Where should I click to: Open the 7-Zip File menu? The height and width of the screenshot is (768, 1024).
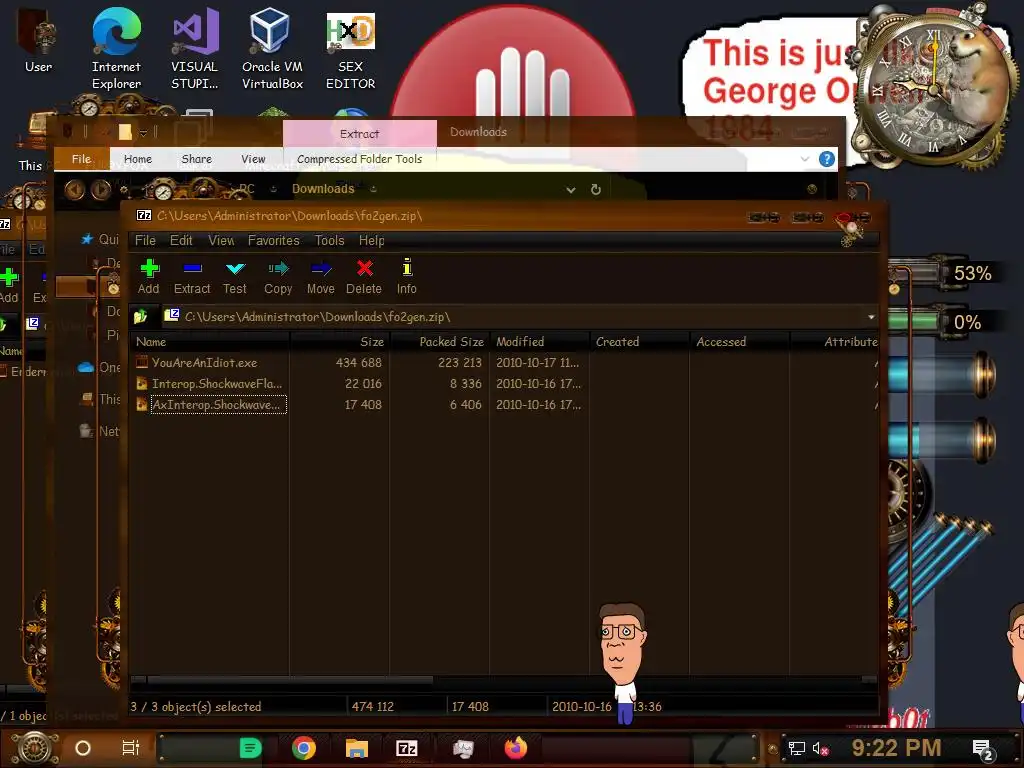145,240
